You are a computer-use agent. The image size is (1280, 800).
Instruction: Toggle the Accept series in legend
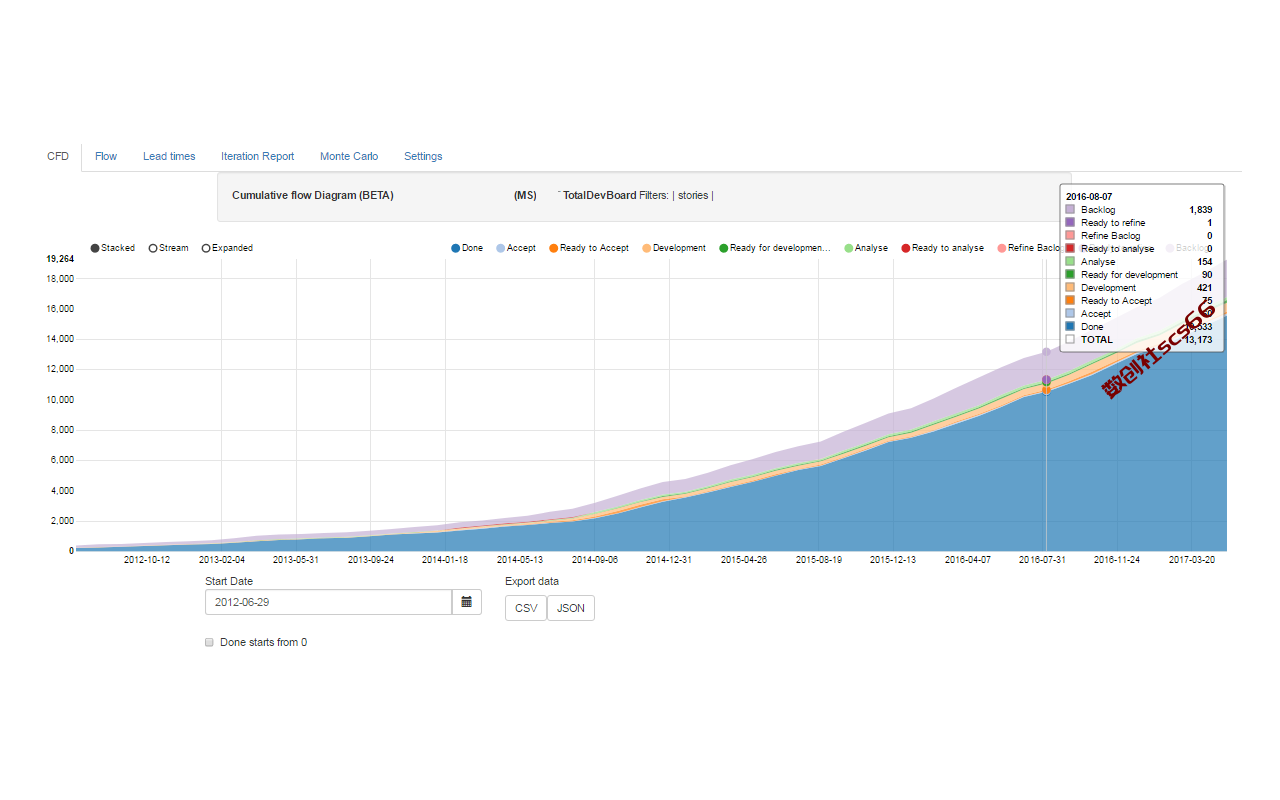click(x=516, y=248)
